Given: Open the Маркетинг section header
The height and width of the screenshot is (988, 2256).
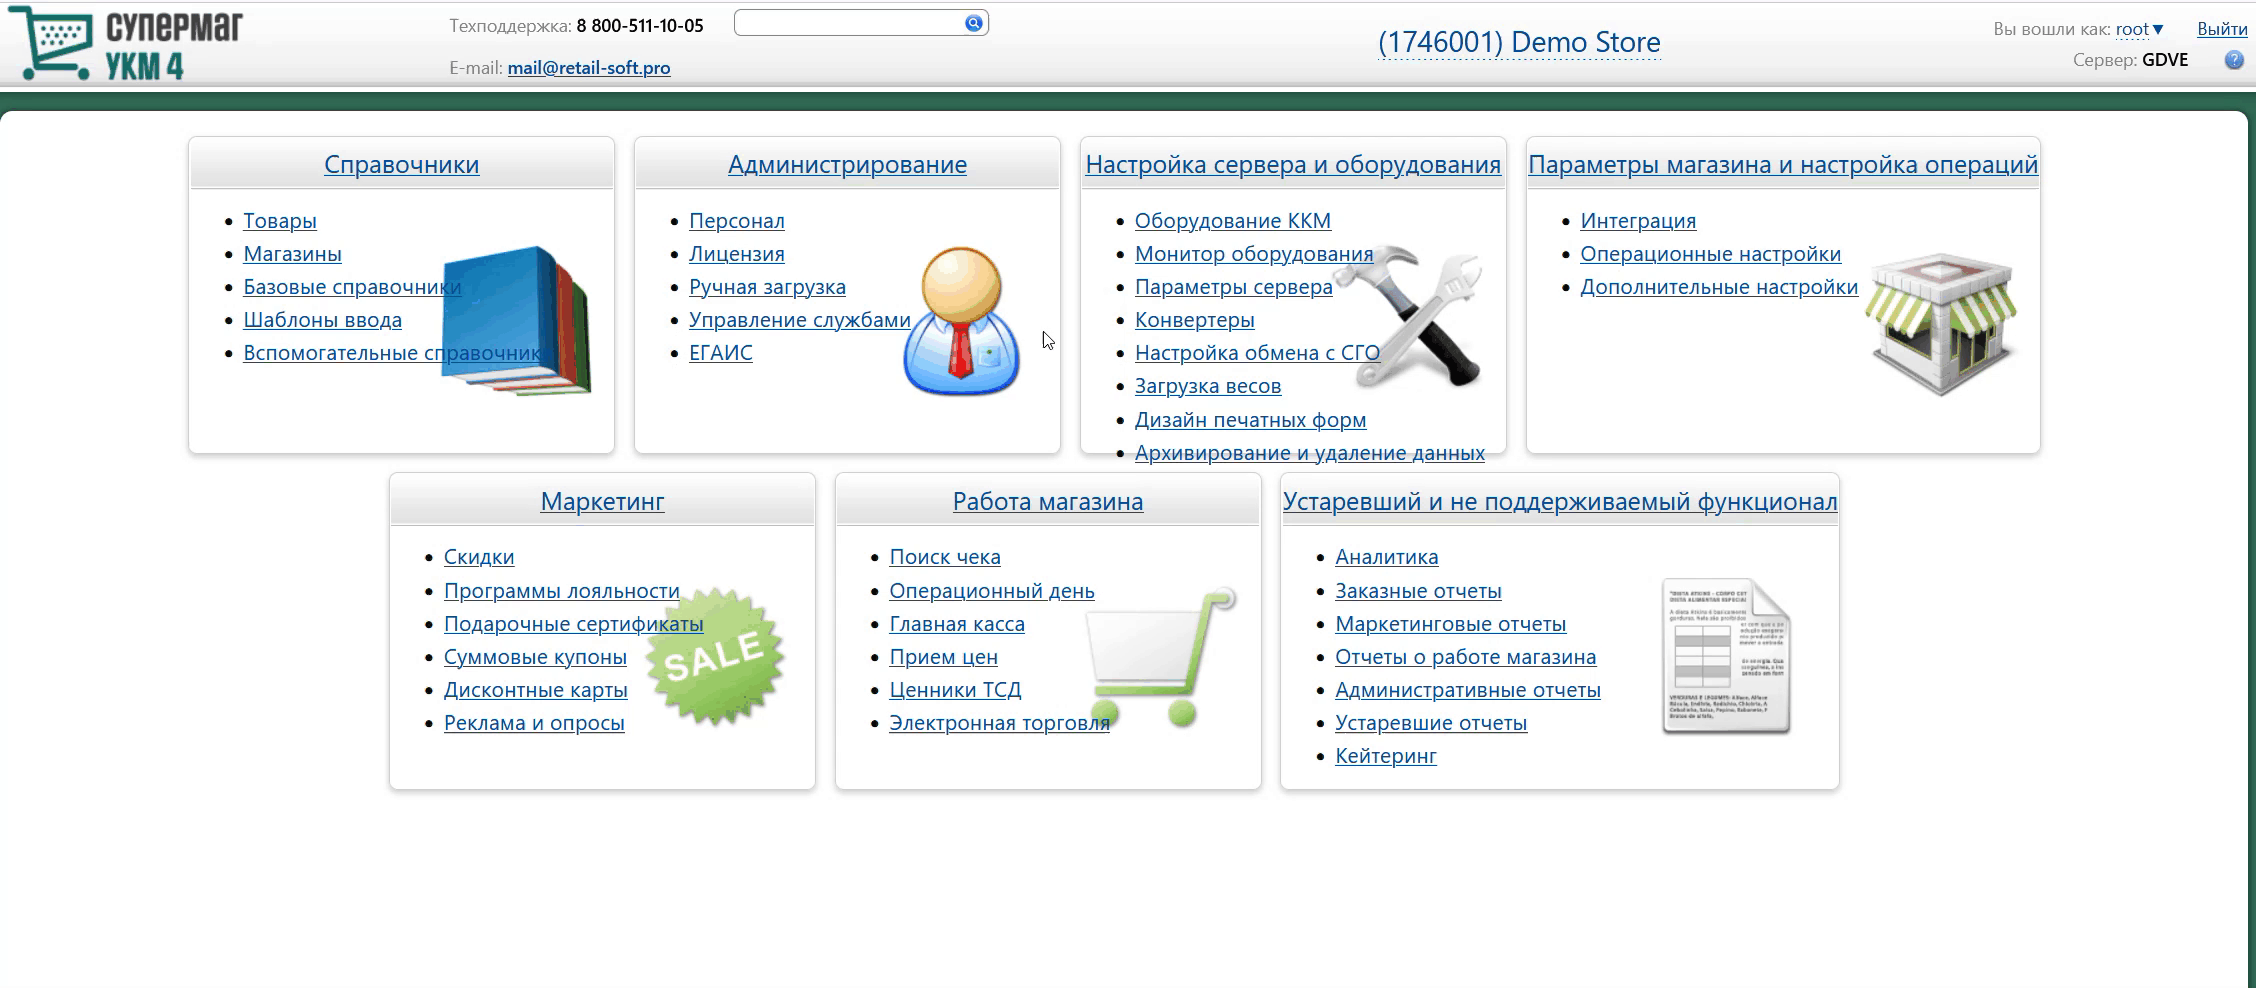Looking at the screenshot, I should [x=602, y=501].
